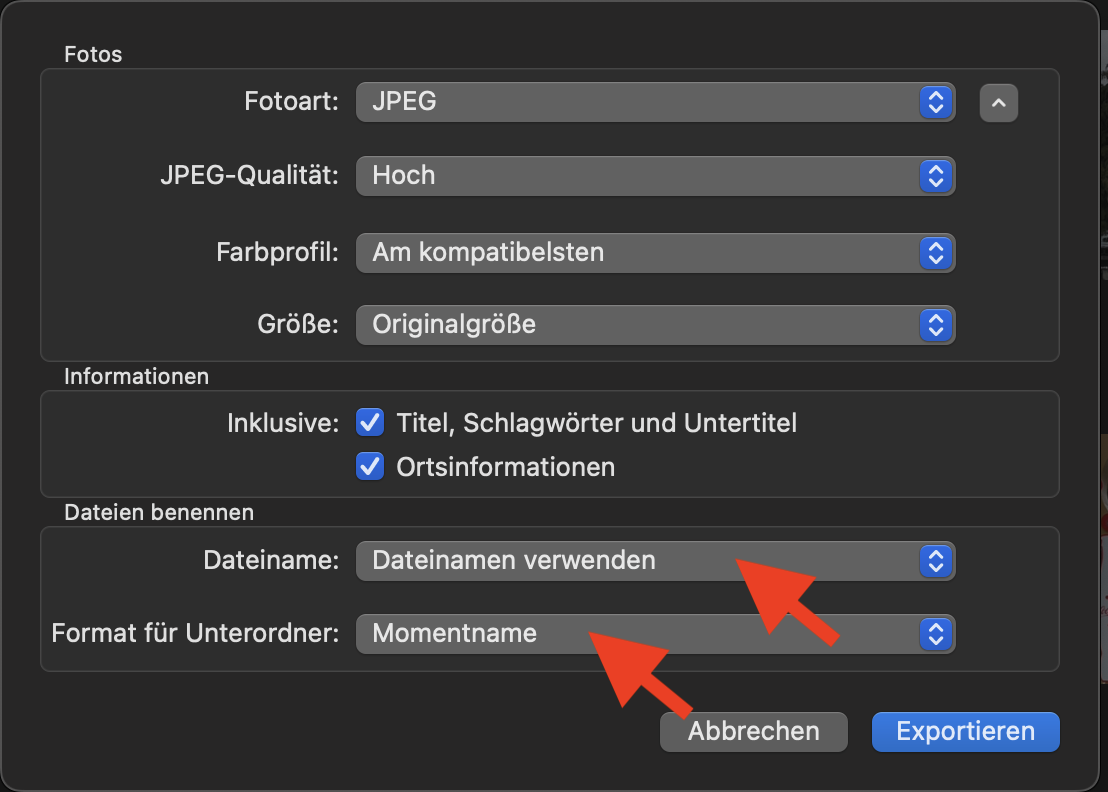Click the blue arrows beside JPEG-Qualität Hoch

coord(935,176)
